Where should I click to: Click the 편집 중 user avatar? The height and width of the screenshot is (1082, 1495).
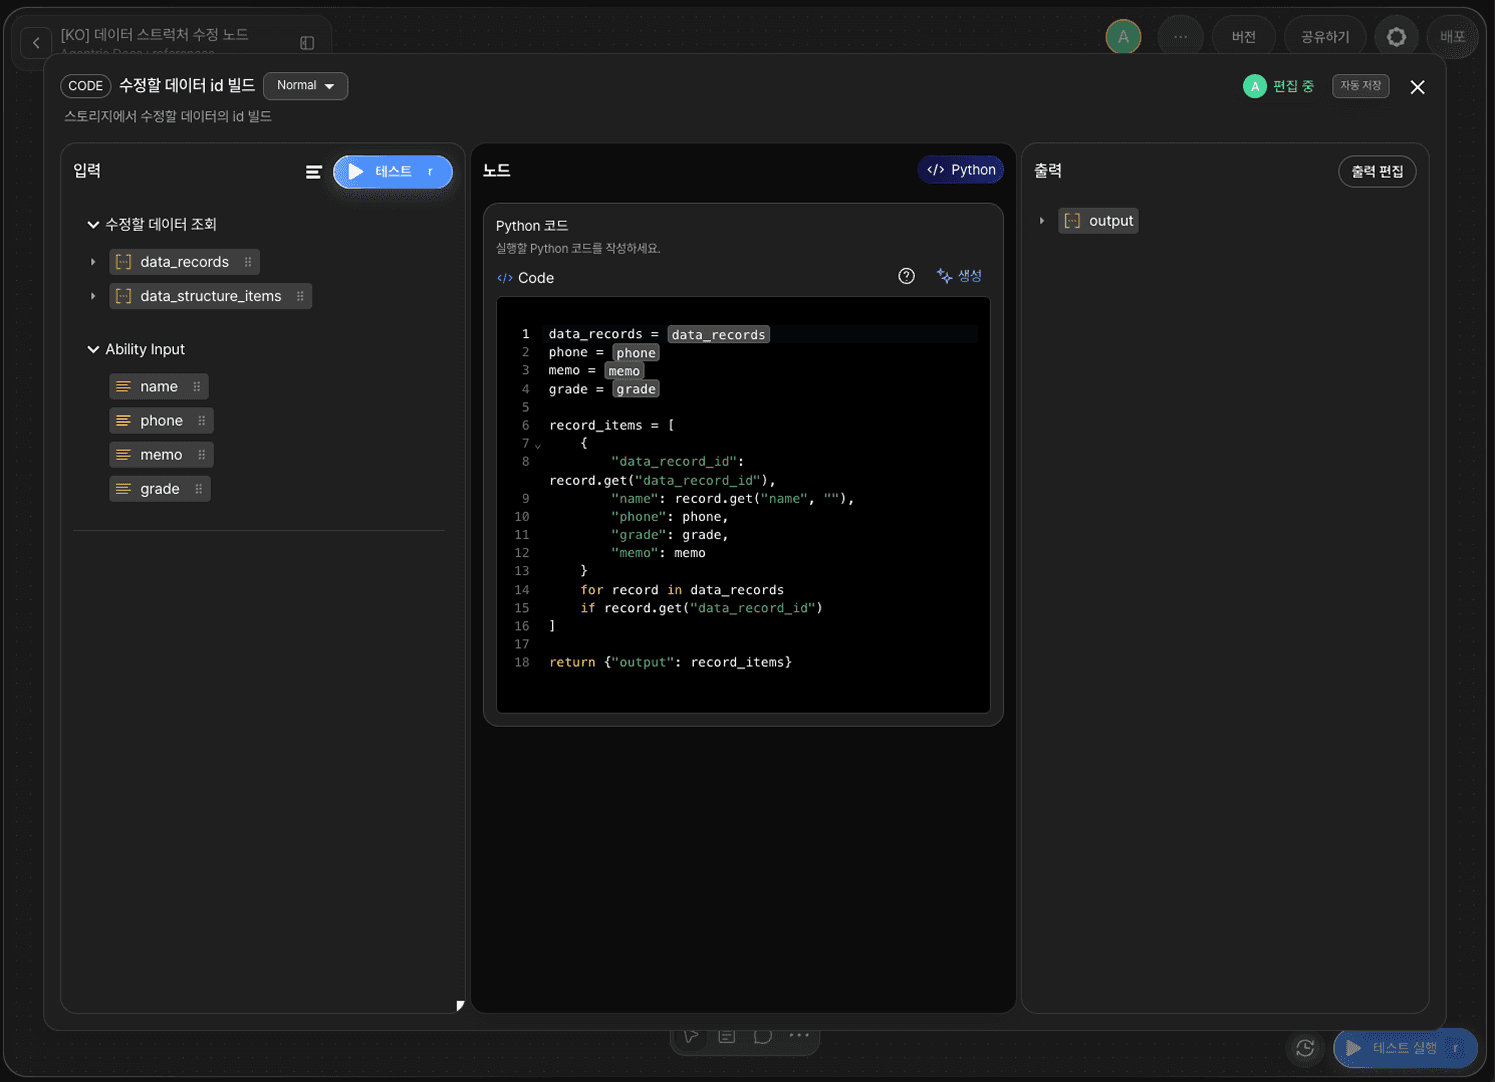1254,87
